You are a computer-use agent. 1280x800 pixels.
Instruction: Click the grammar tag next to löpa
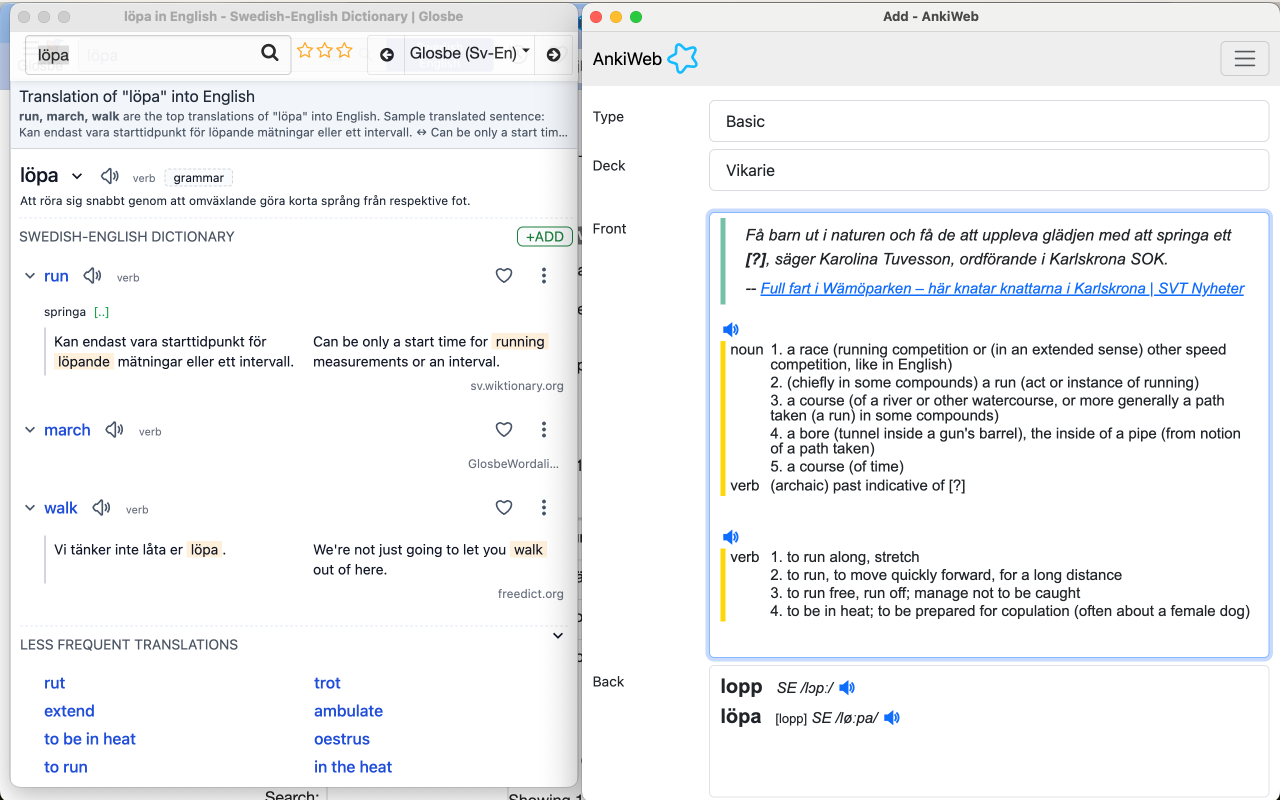(x=198, y=178)
